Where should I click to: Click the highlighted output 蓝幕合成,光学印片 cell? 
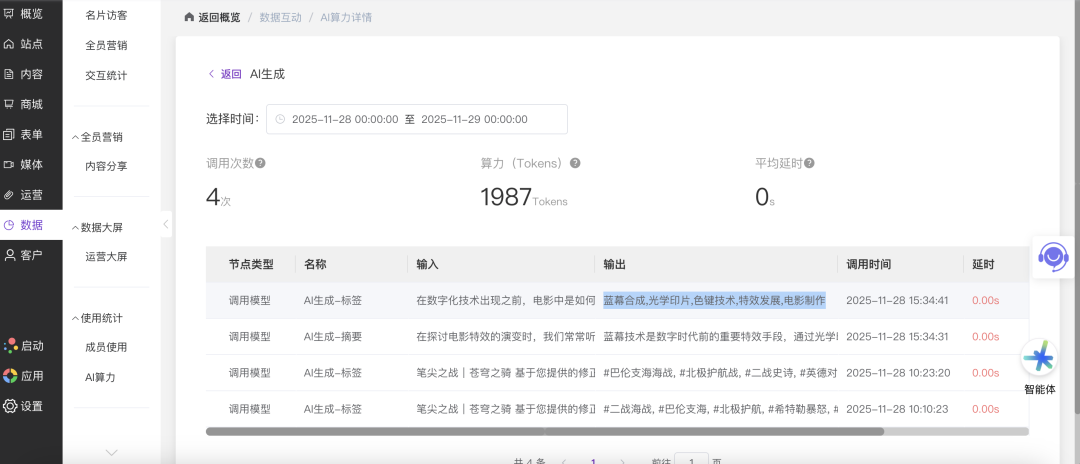[714, 300]
